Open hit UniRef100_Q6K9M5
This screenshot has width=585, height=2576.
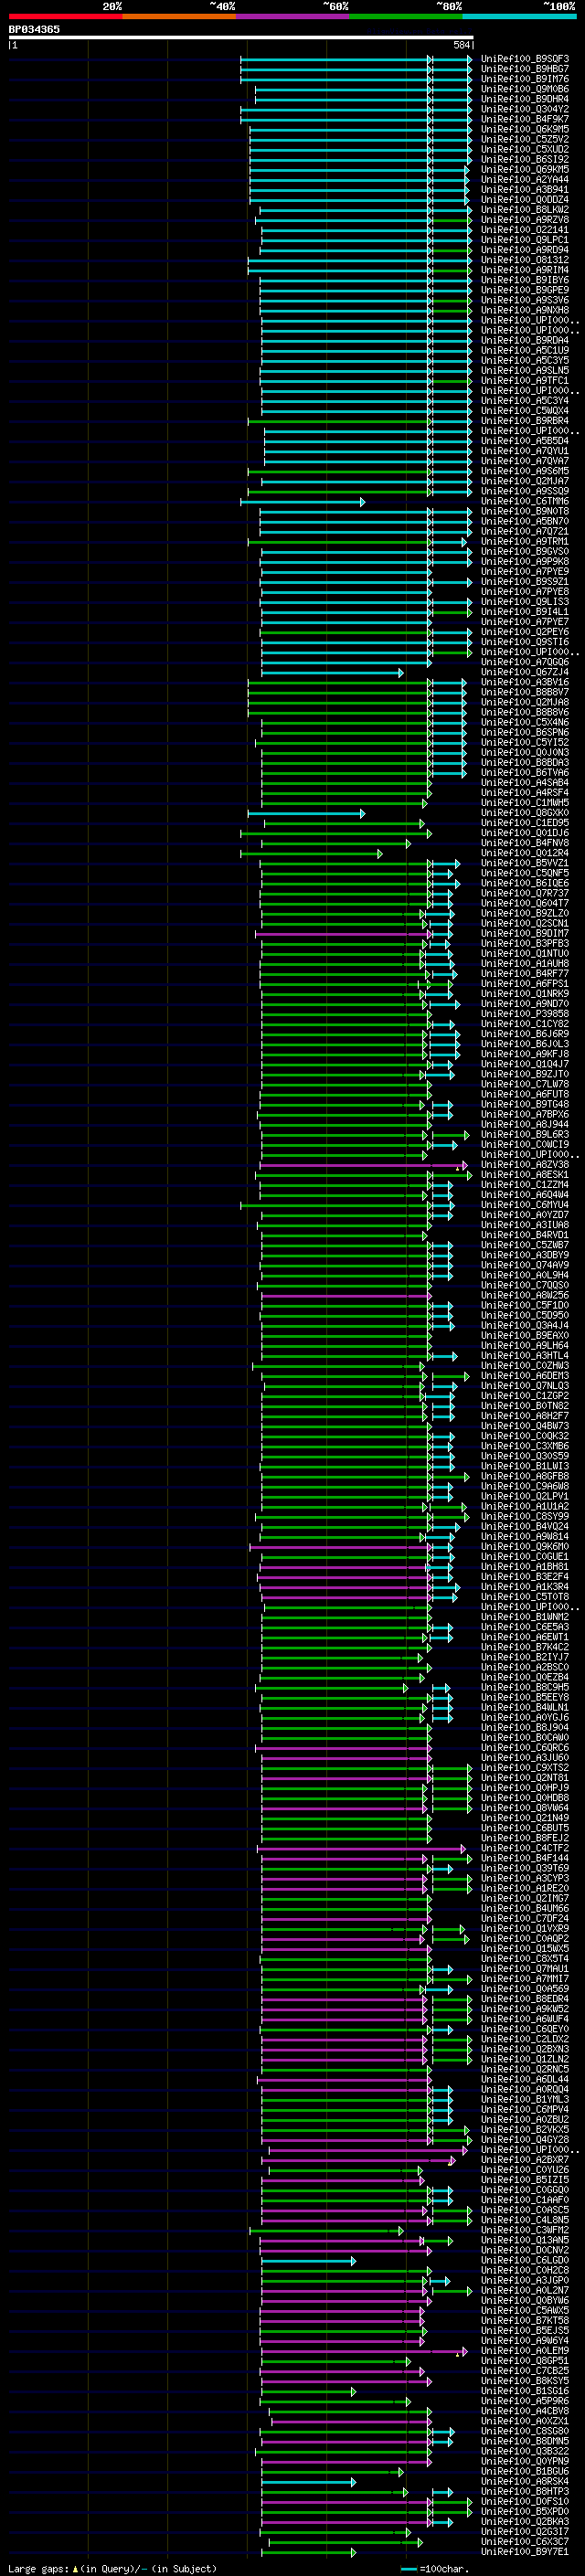pyautogui.click(x=525, y=129)
